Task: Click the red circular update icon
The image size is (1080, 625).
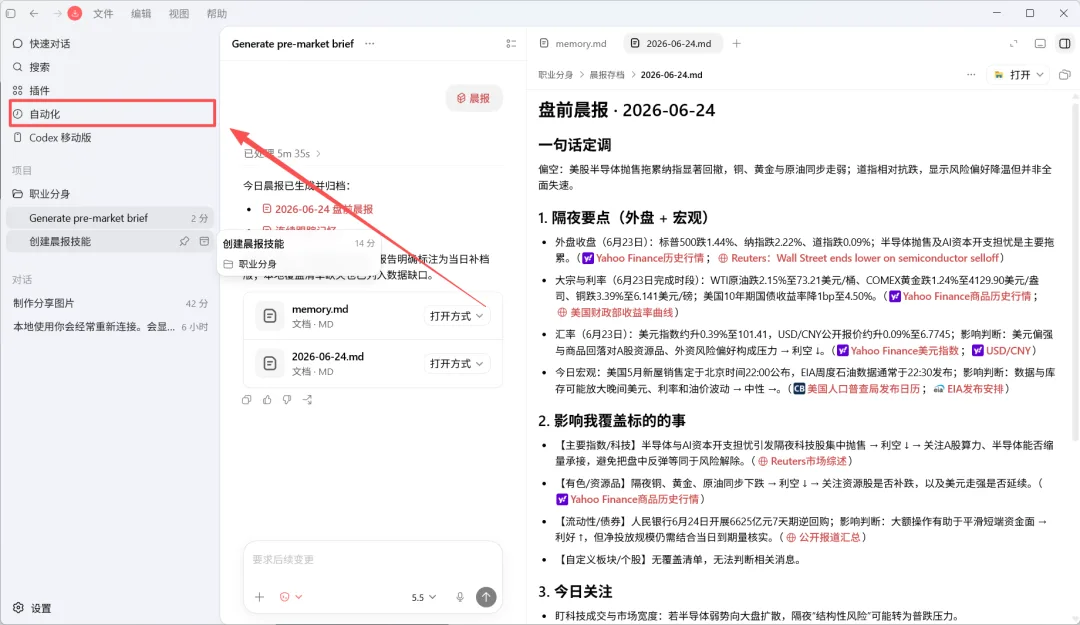Action: click(74, 13)
